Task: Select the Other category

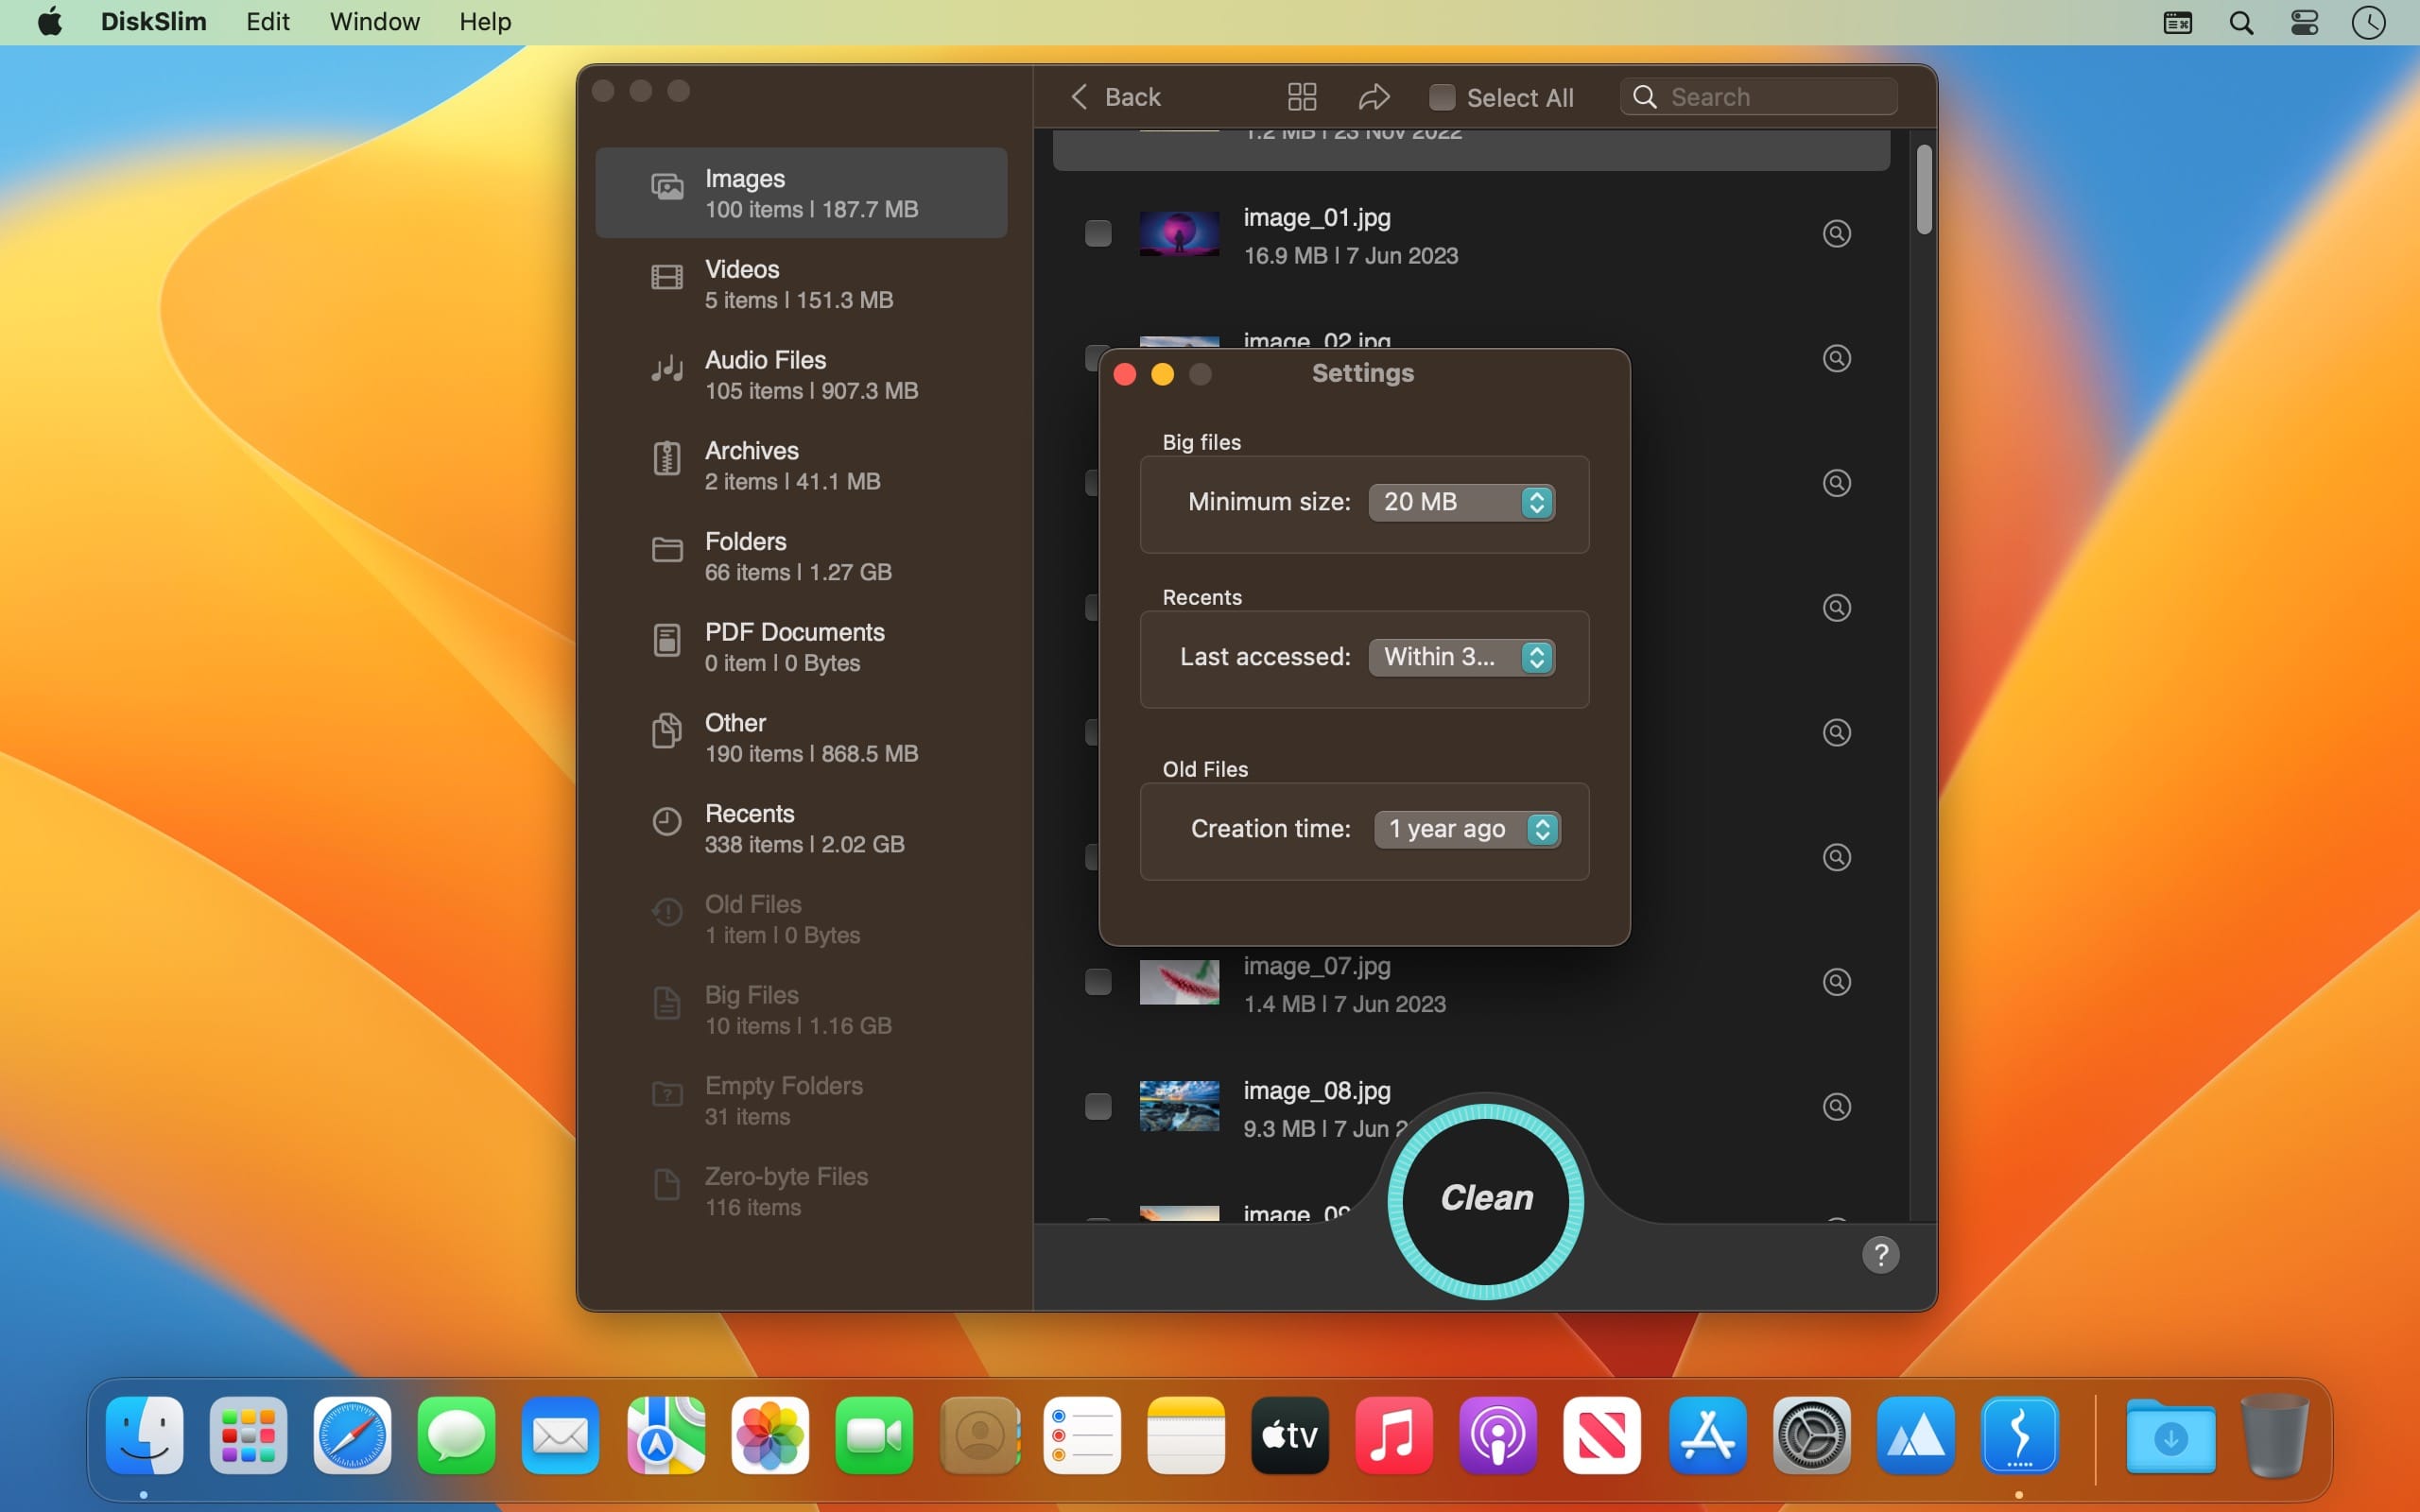Action: tap(801, 738)
